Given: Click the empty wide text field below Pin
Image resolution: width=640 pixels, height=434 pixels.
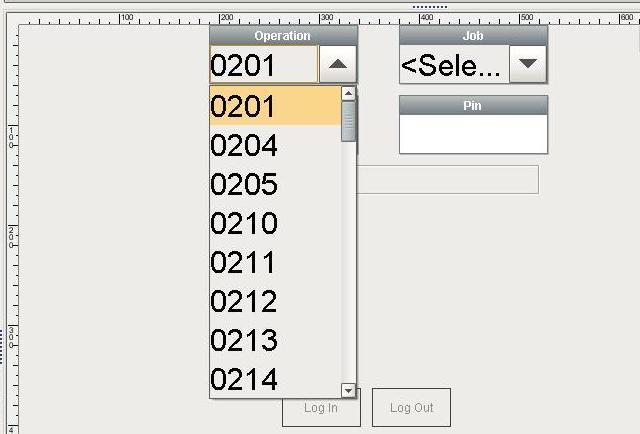Looking at the screenshot, I should (x=448, y=180).
